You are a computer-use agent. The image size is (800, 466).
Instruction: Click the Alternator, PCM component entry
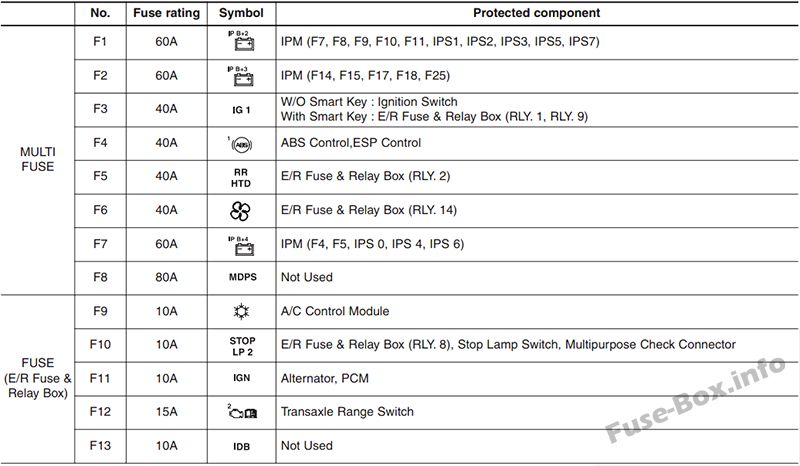coord(324,378)
